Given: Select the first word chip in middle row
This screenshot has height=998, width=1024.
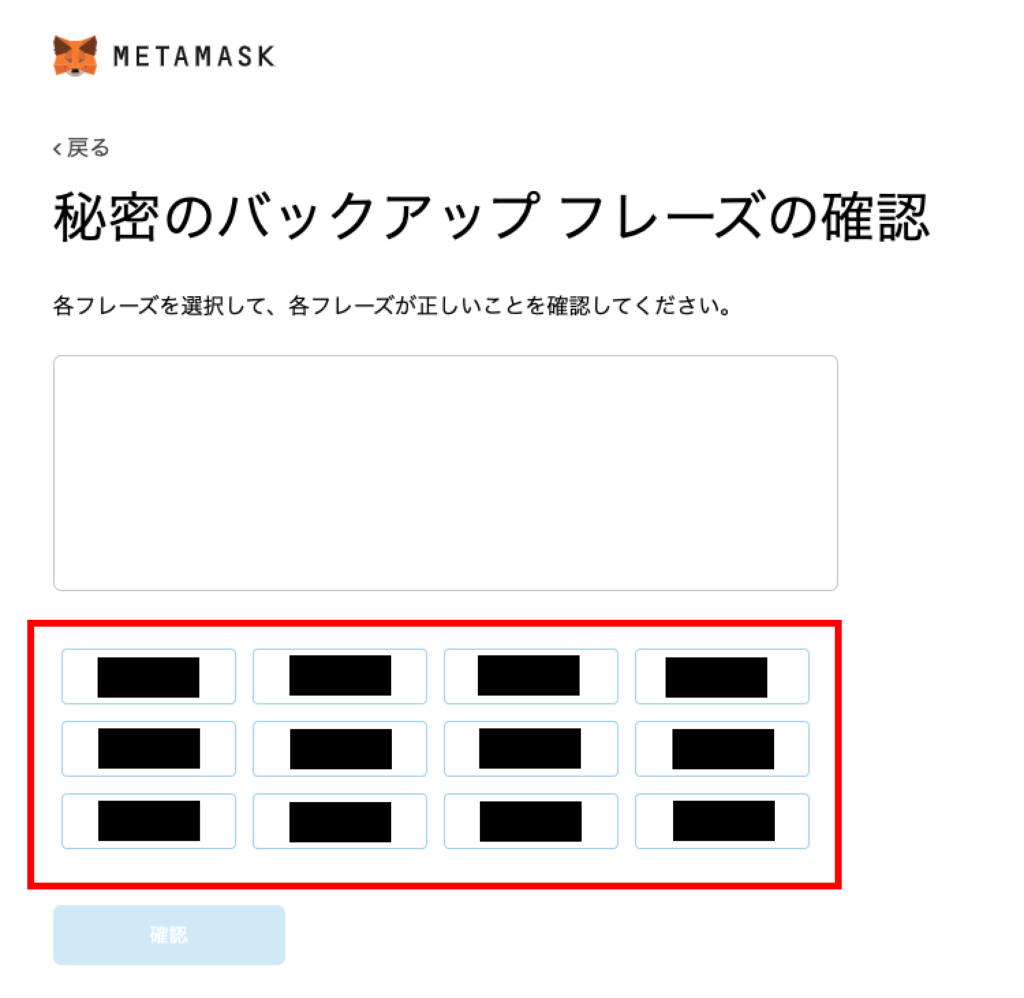Looking at the screenshot, I should (x=149, y=748).
